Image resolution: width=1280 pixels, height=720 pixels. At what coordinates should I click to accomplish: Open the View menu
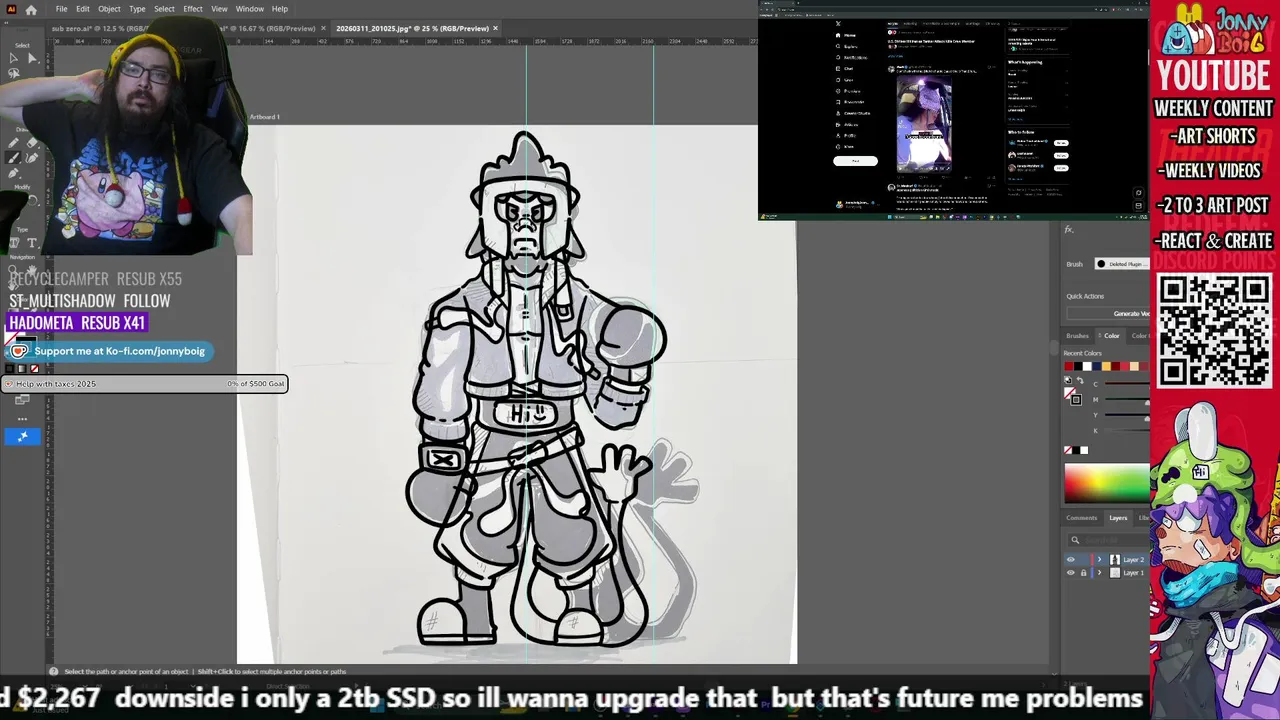[219, 9]
